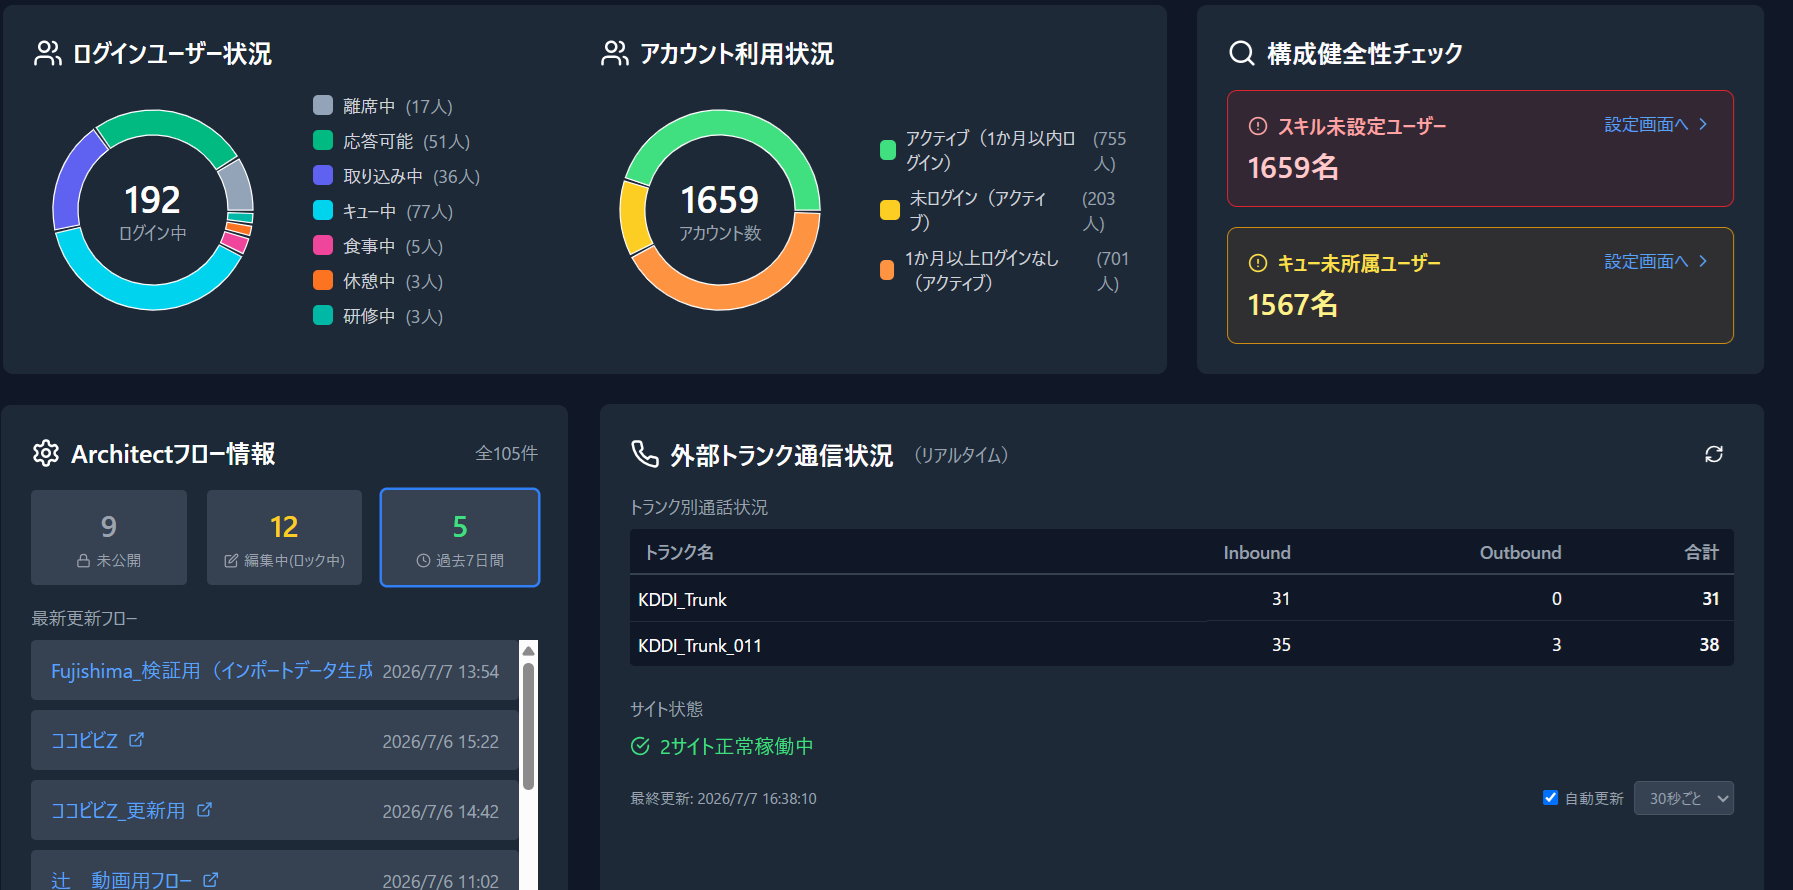1793x890 pixels.
Task: Select the 9 未公開 flows tab
Action: (x=109, y=537)
